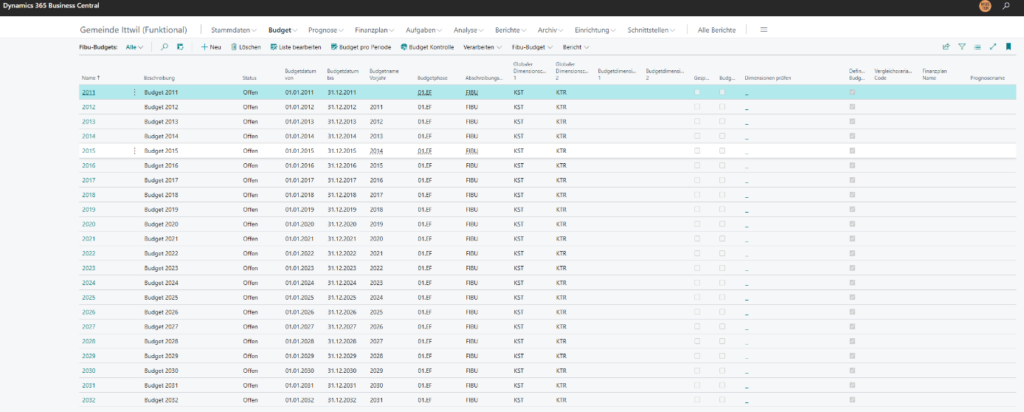
Task: Select the '01.01.2021' date cell
Action: 300,239
